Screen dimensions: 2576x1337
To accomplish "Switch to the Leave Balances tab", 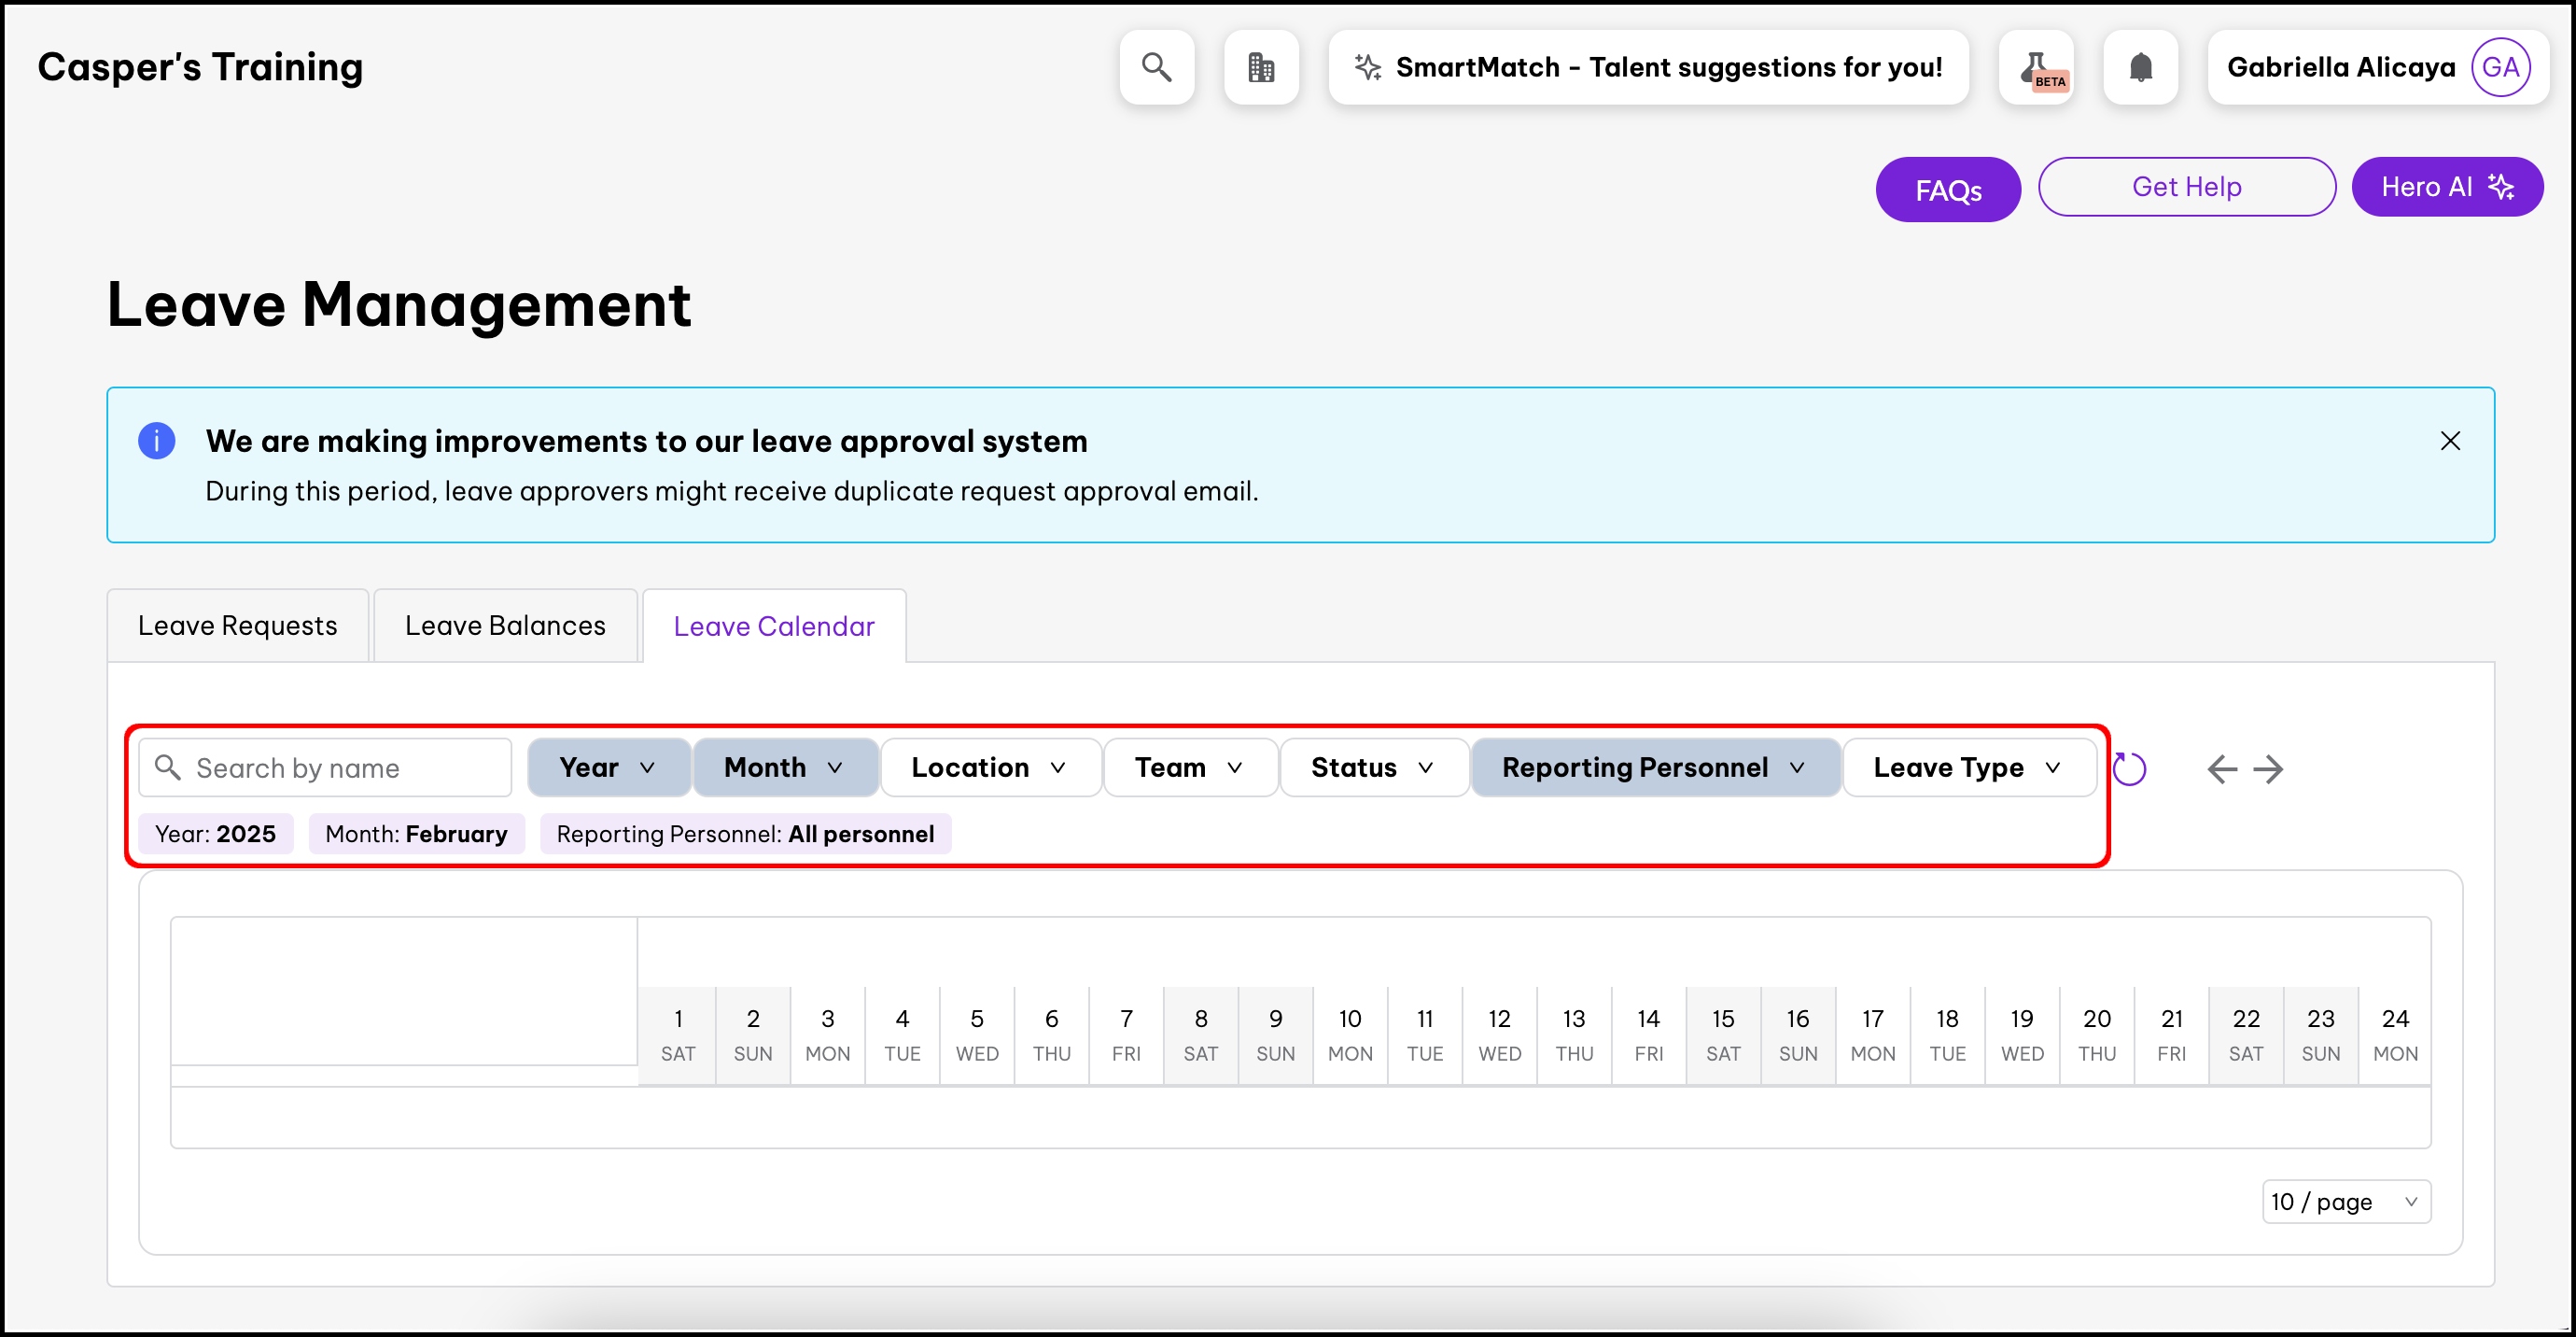I will [505, 626].
